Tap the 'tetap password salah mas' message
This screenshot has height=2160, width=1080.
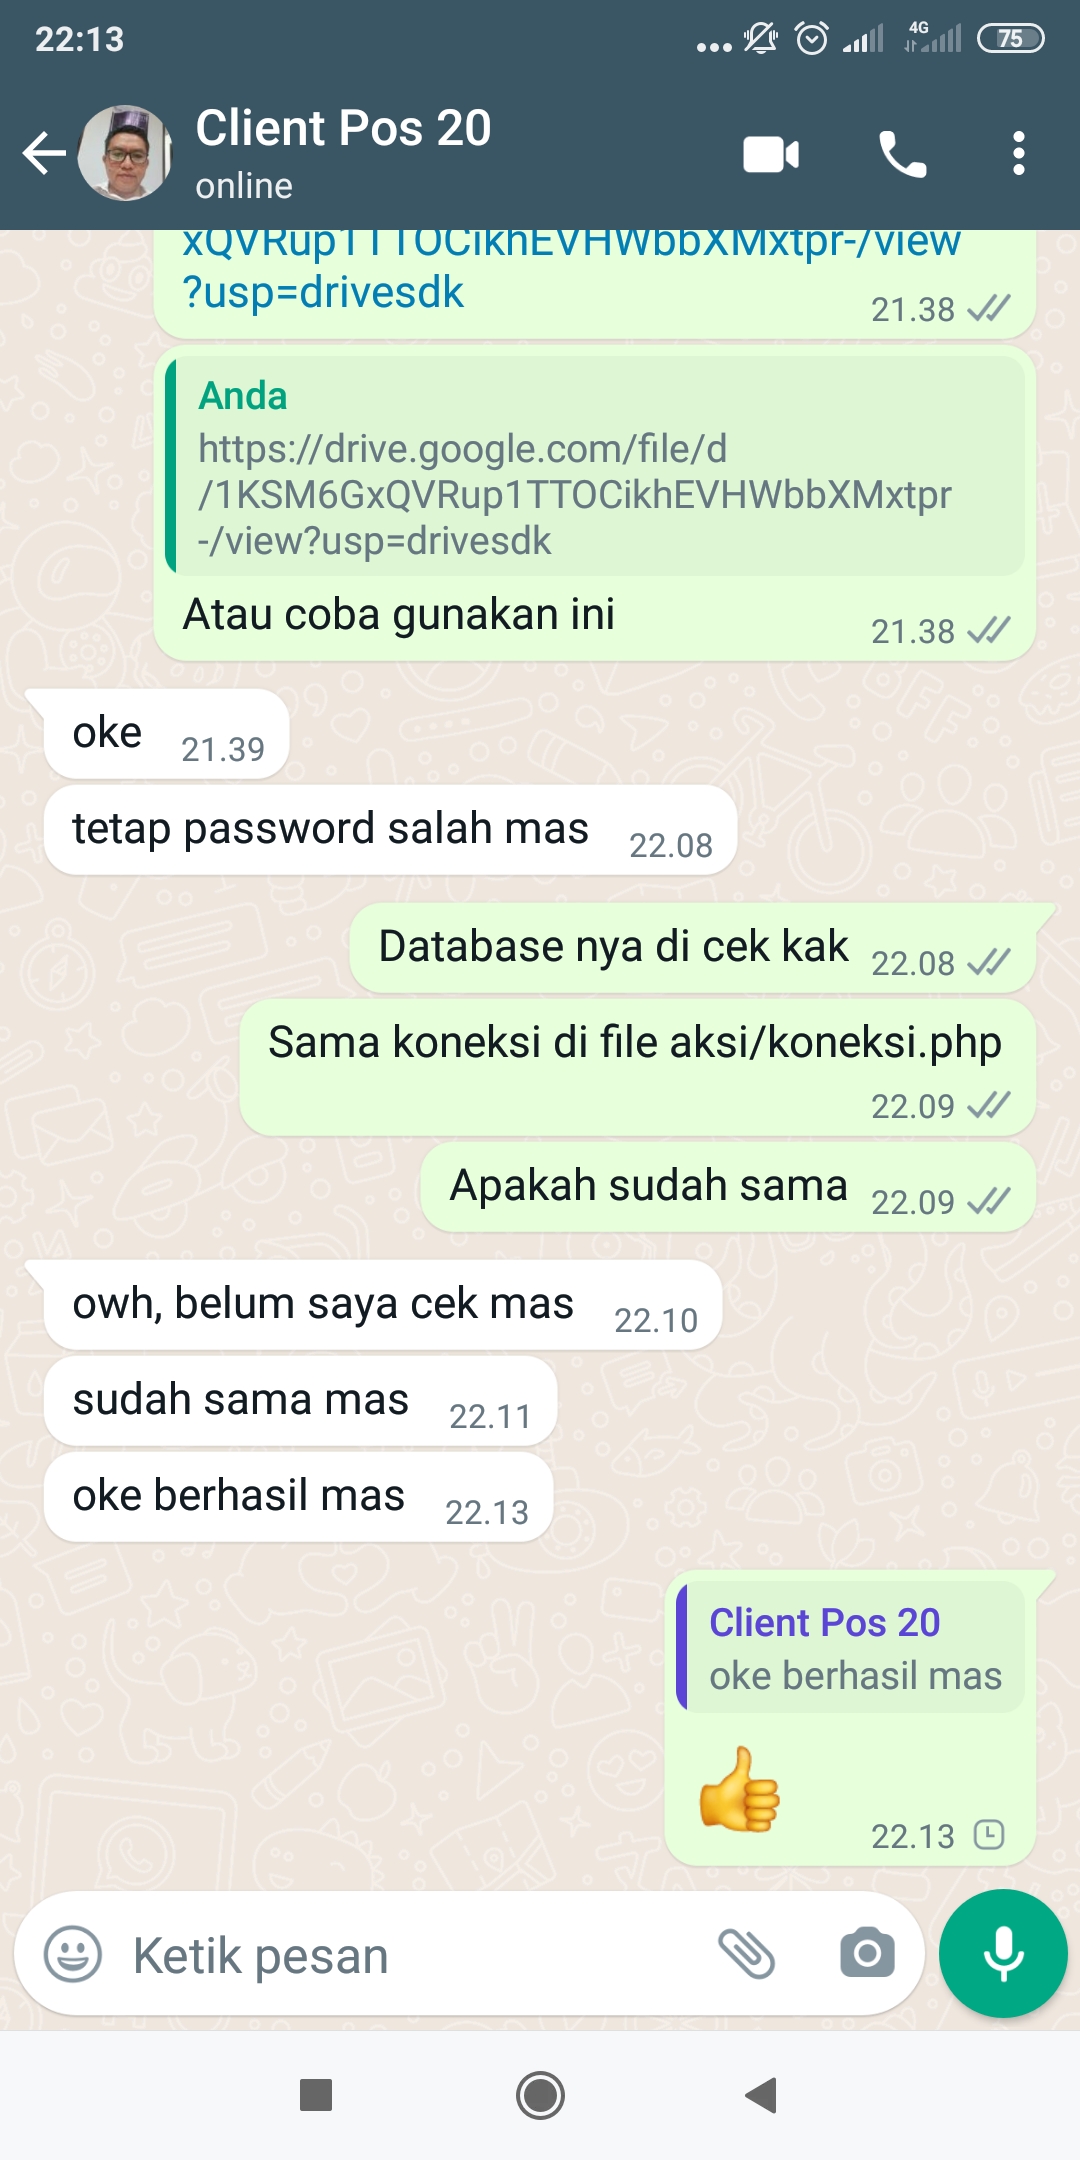click(x=391, y=830)
